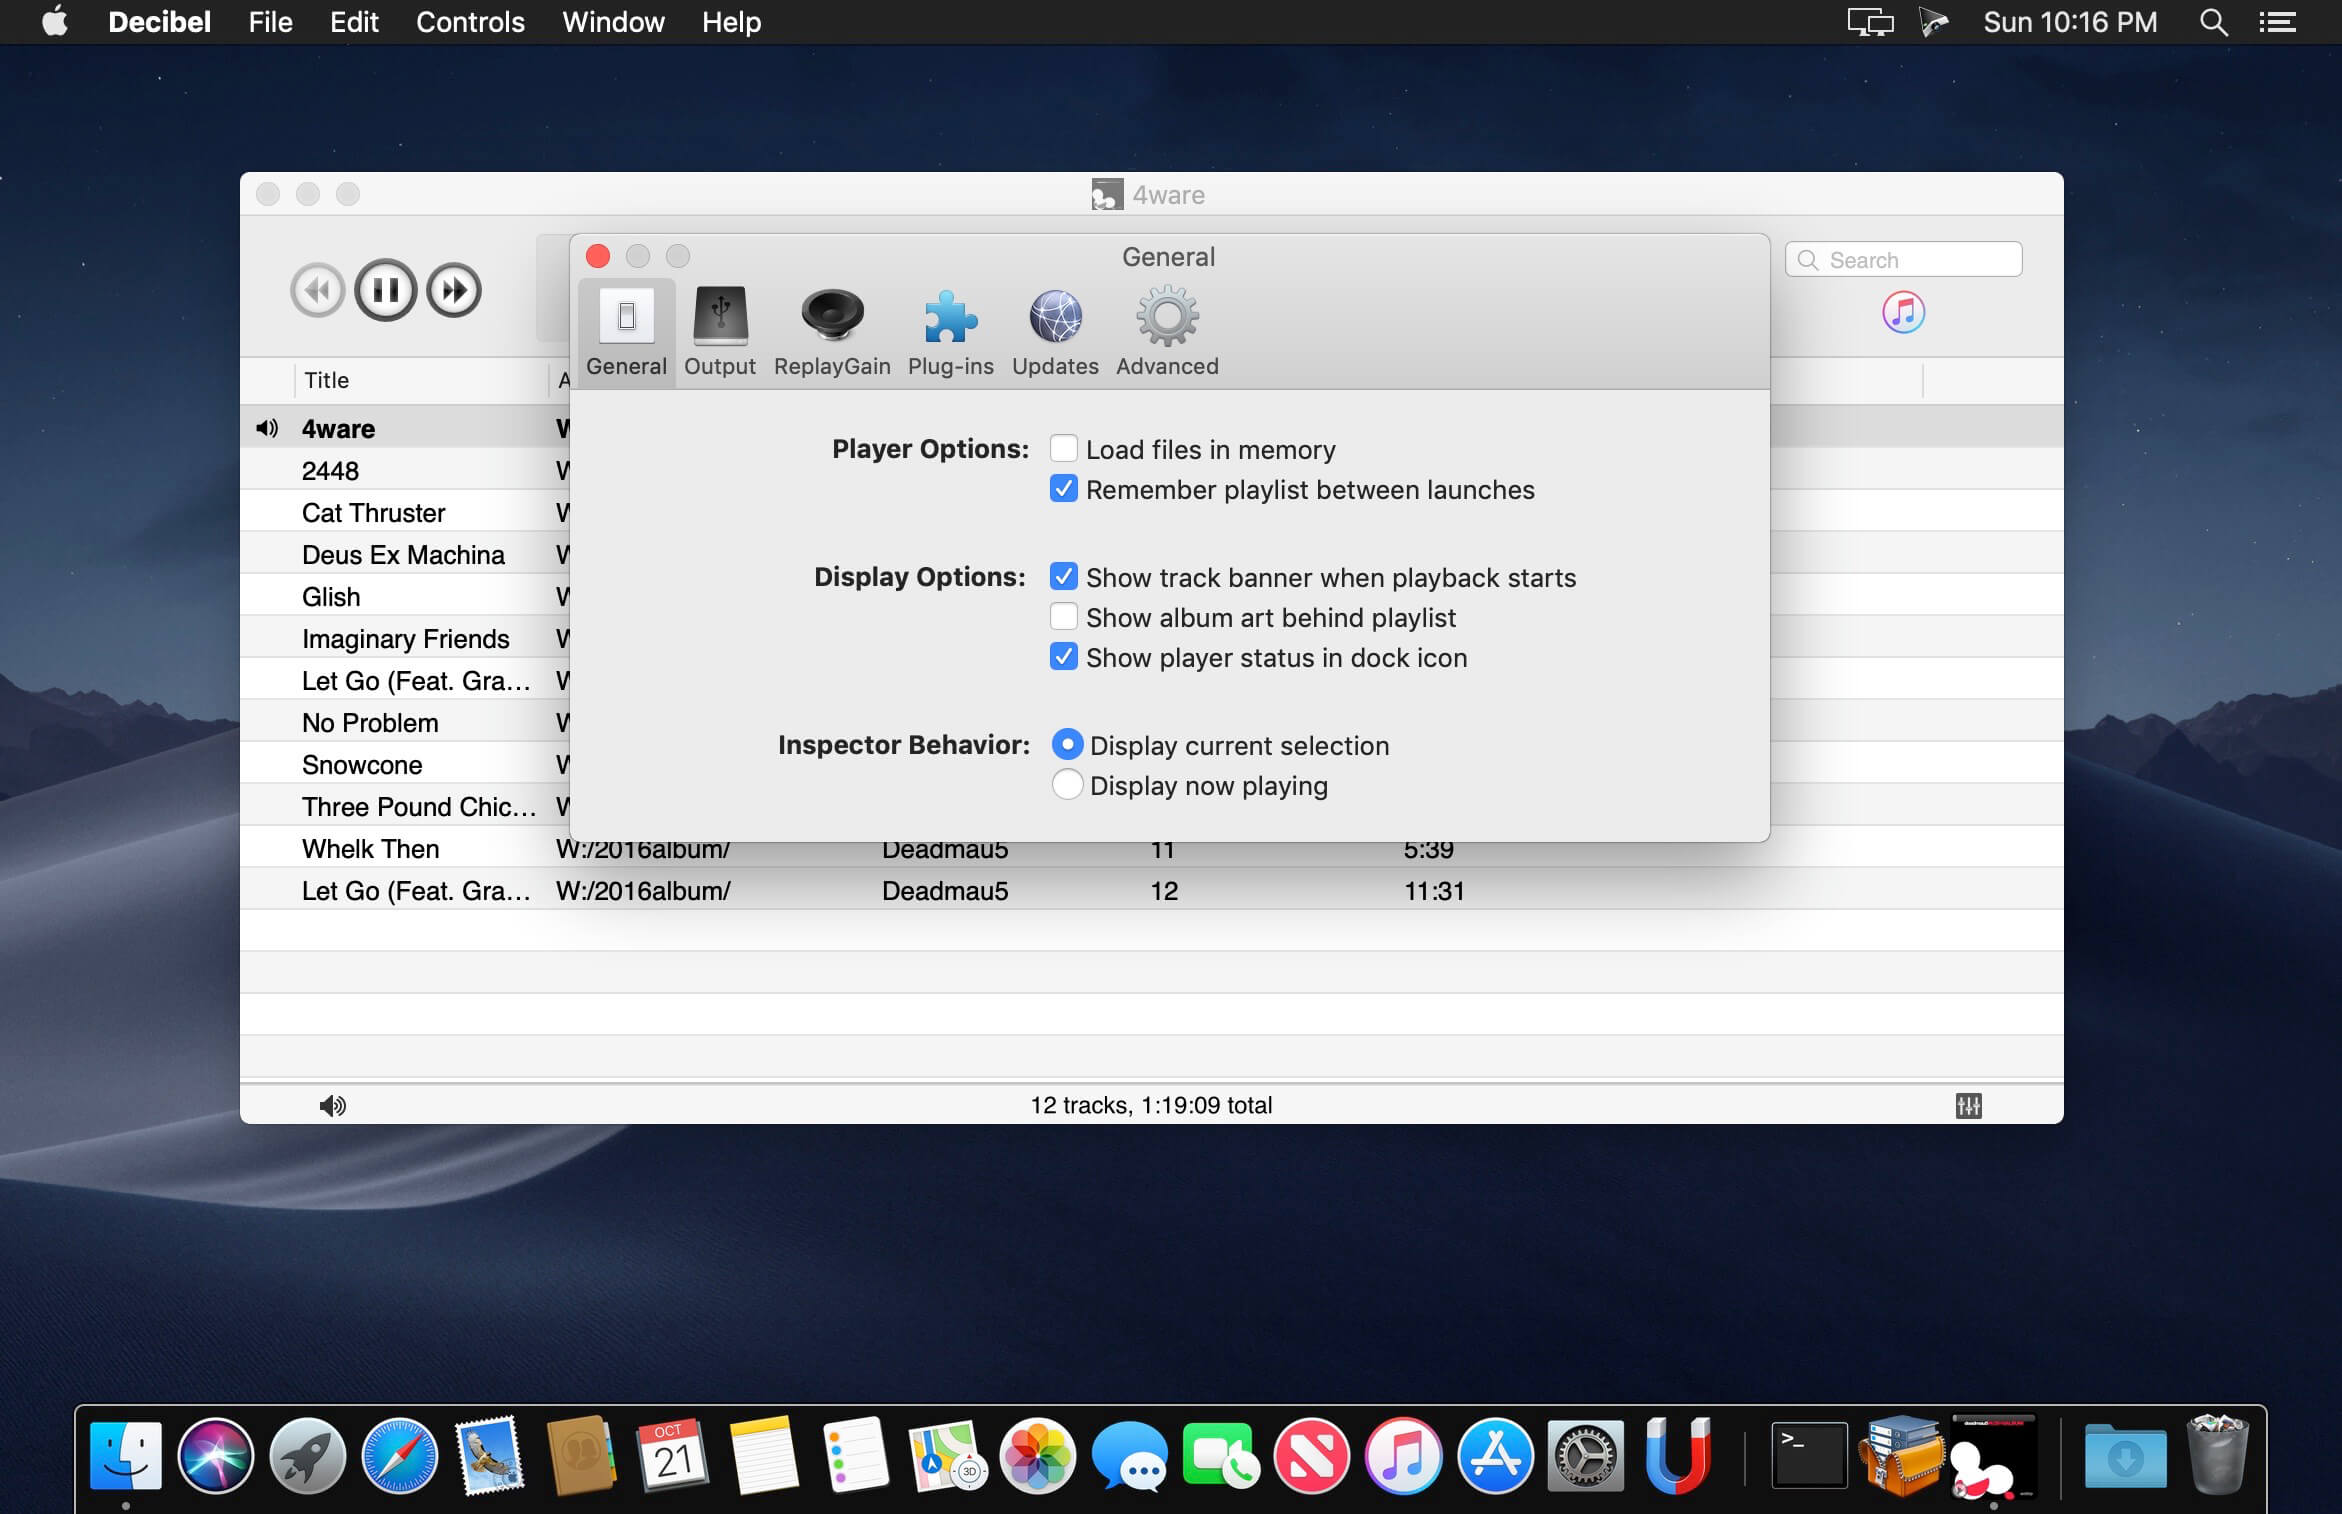Open the Advanced preferences tab
This screenshot has height=1514, width=2342.
pos(1167,332)
